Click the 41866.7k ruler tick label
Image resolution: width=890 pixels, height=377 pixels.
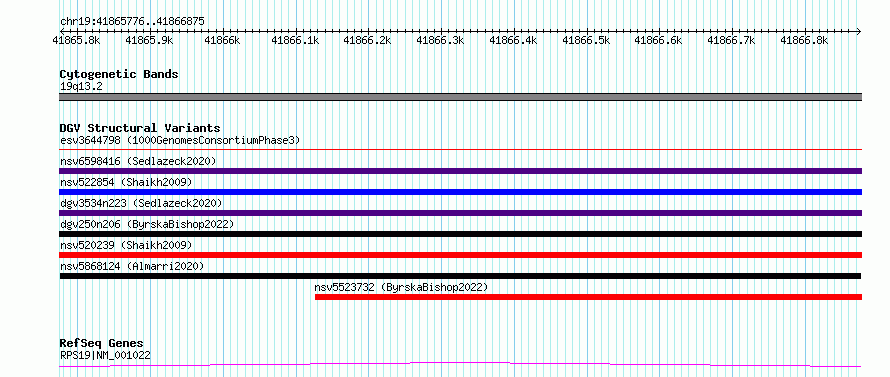(x=732, y=40)
